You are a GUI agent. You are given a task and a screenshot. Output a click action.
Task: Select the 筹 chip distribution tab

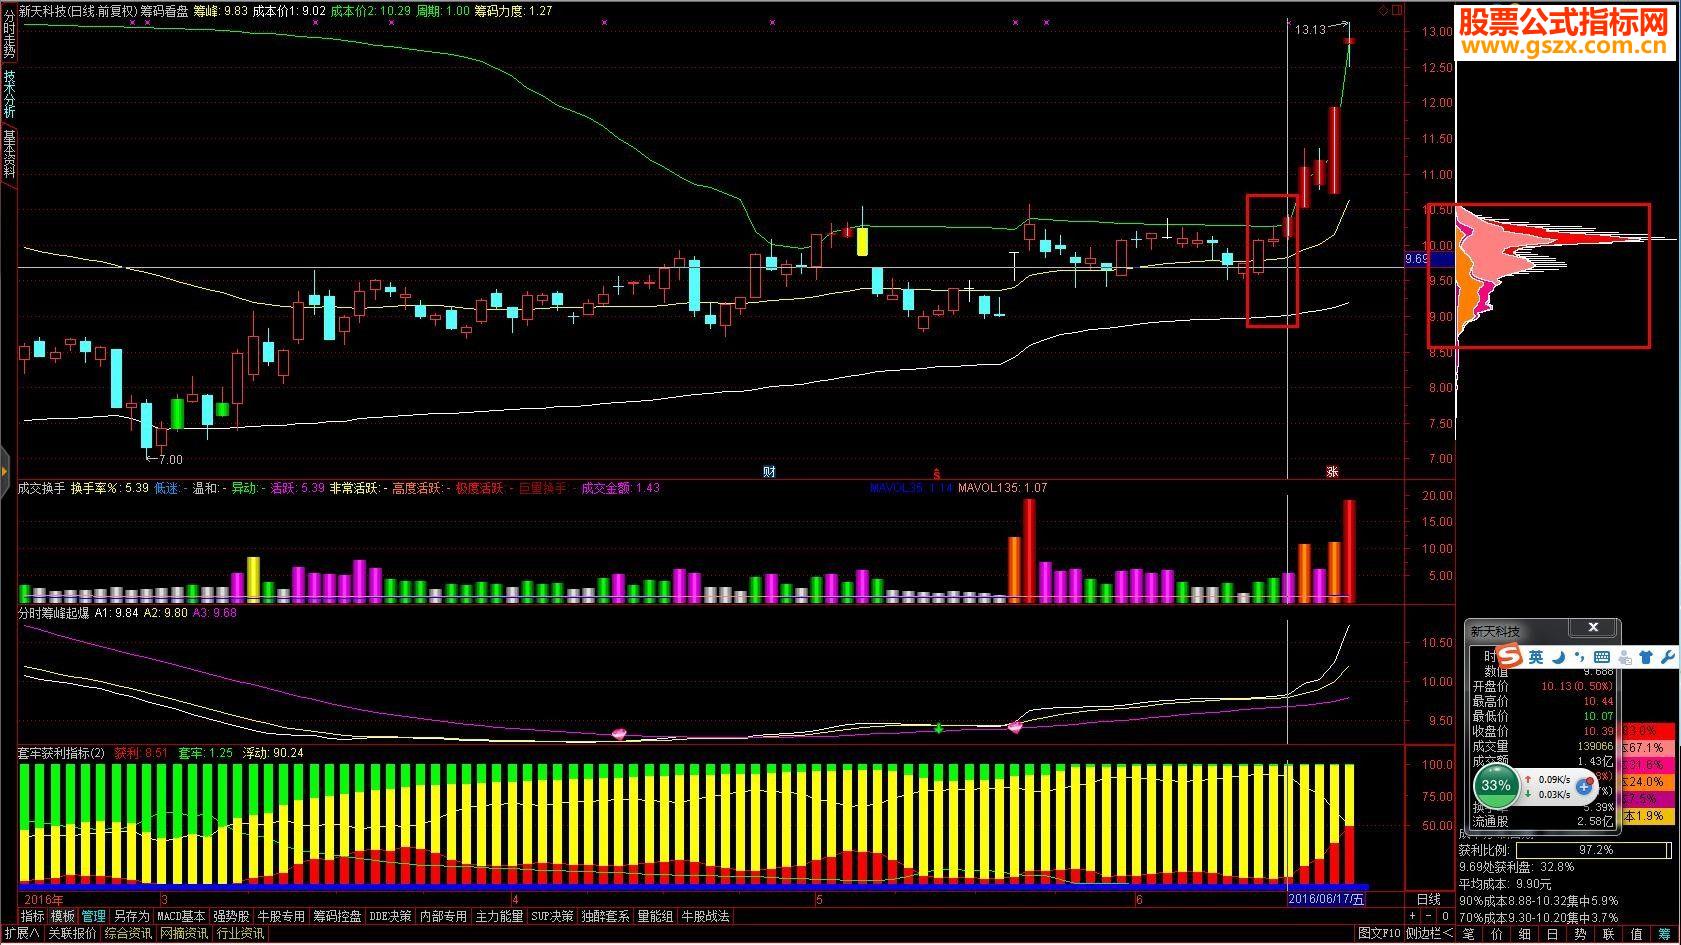1665,934
